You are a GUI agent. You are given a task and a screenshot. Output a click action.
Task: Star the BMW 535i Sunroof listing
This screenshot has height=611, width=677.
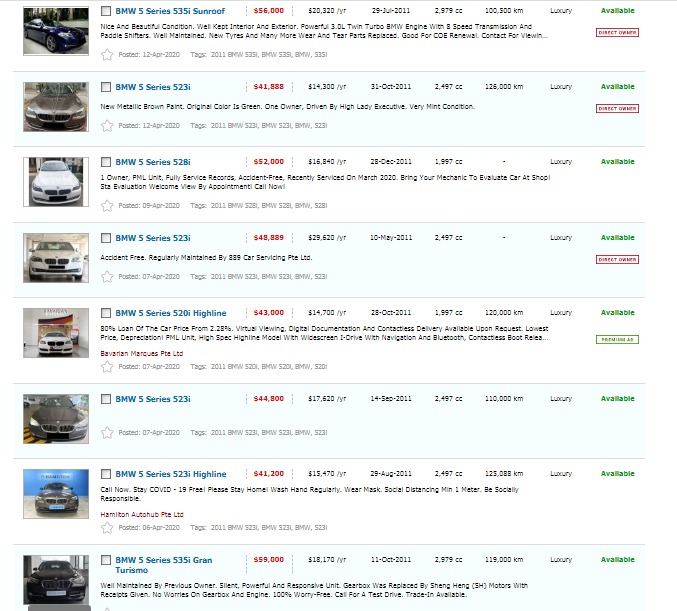tap(107, 55)
